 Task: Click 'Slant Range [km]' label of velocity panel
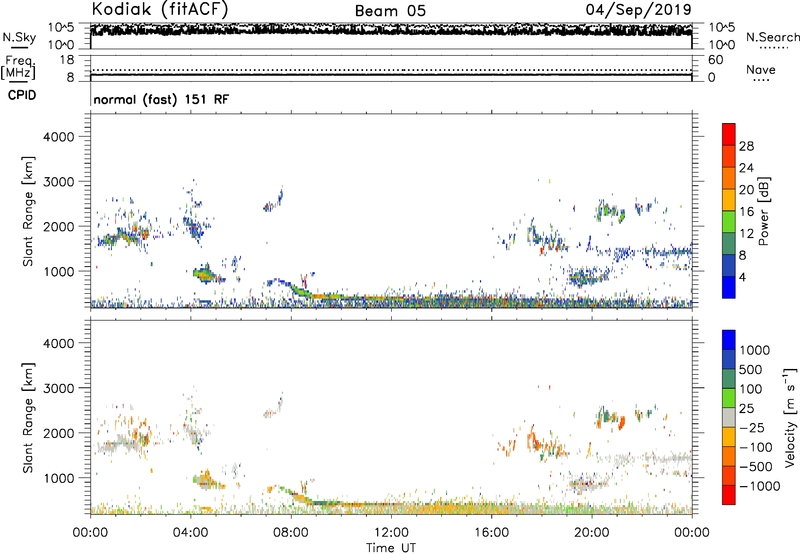29,418
